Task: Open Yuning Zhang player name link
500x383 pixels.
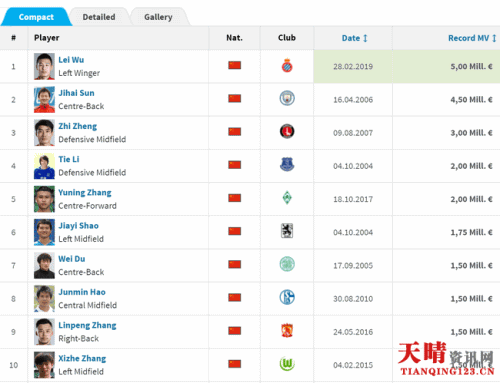Action: coord(85,192)
